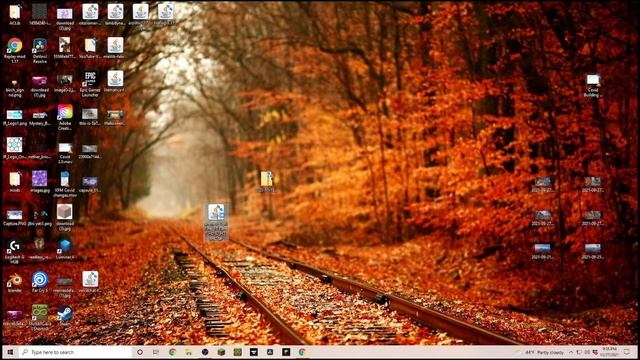Open the Epic Games taskbar icon
This screenshot has height=360, width=640.
tap(253, 352)
